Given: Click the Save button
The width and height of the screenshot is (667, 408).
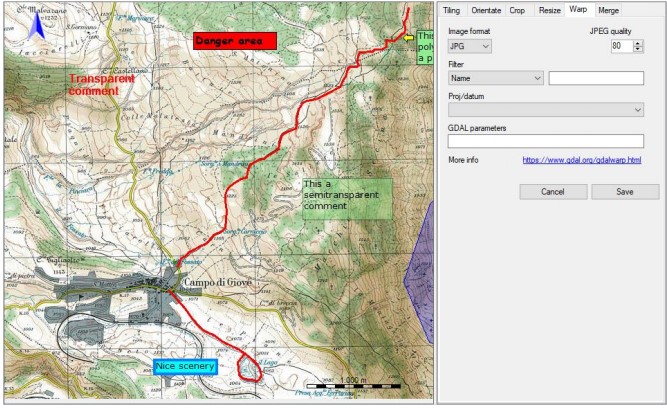Looking at the screenshot, I should pyautogui.click(x=625, y=192).
